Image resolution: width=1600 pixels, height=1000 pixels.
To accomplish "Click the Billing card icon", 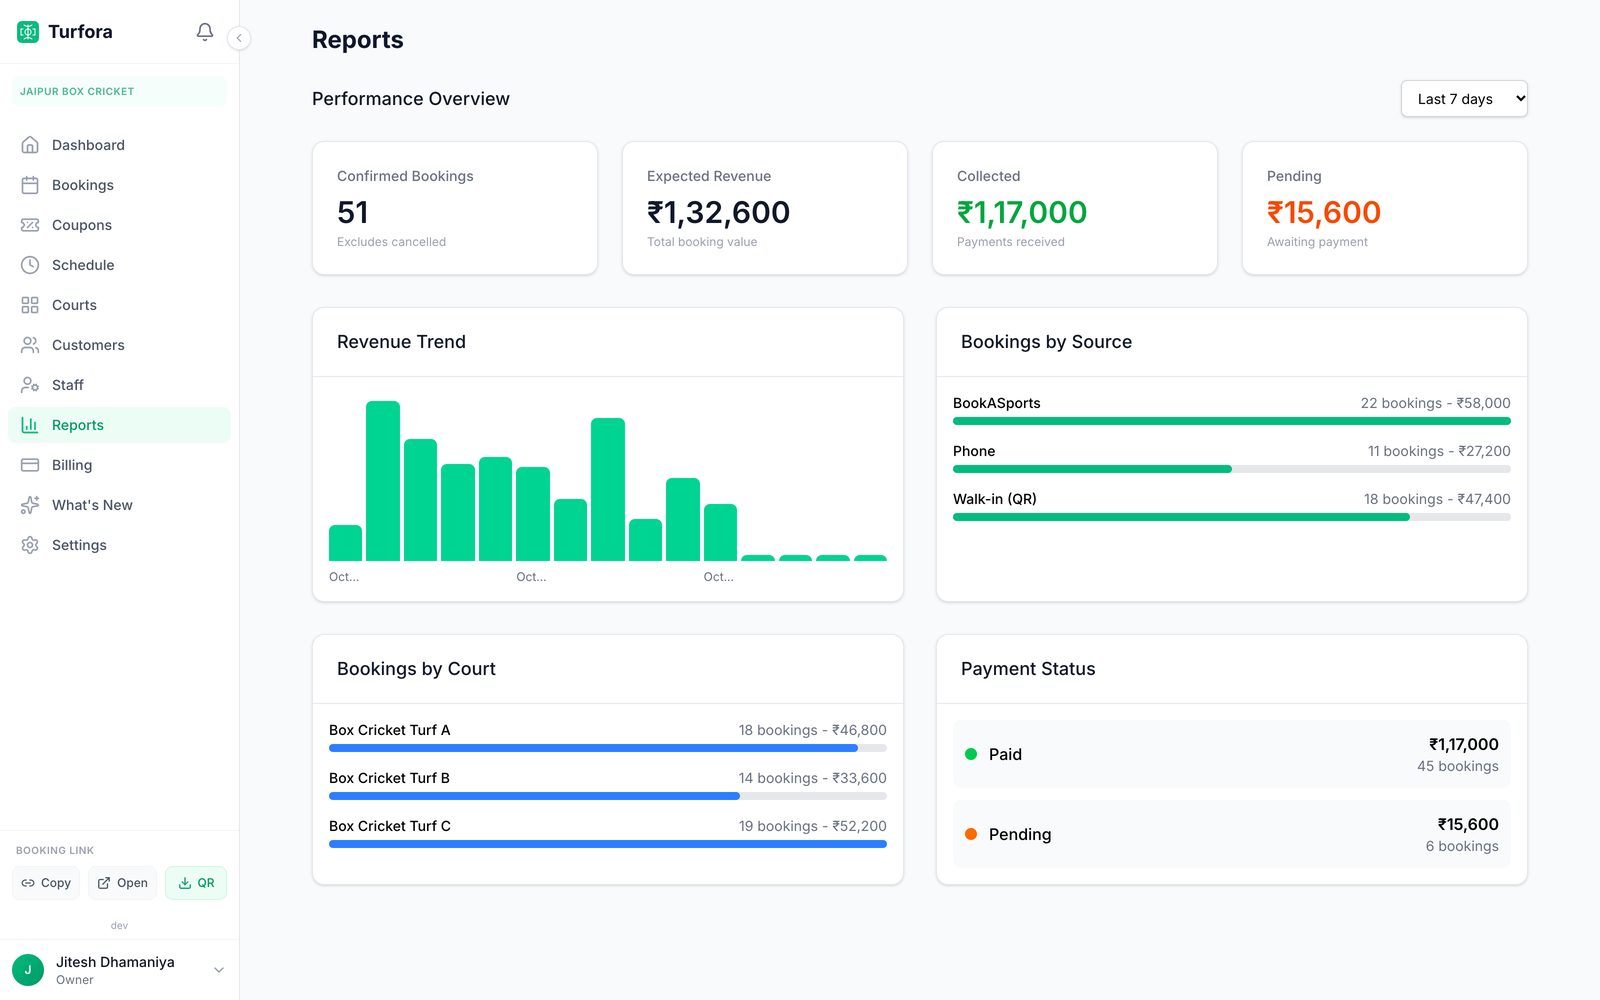I will coord(30,465).
